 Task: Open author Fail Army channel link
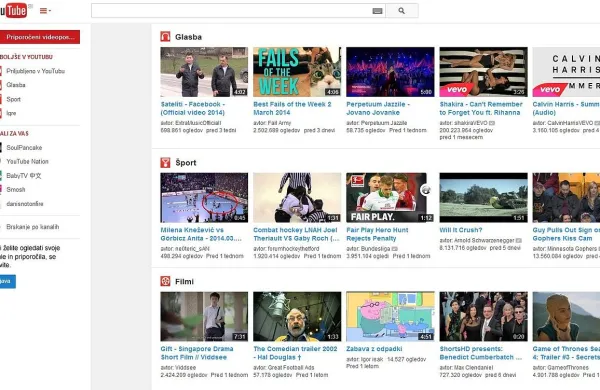pos(279,123)
